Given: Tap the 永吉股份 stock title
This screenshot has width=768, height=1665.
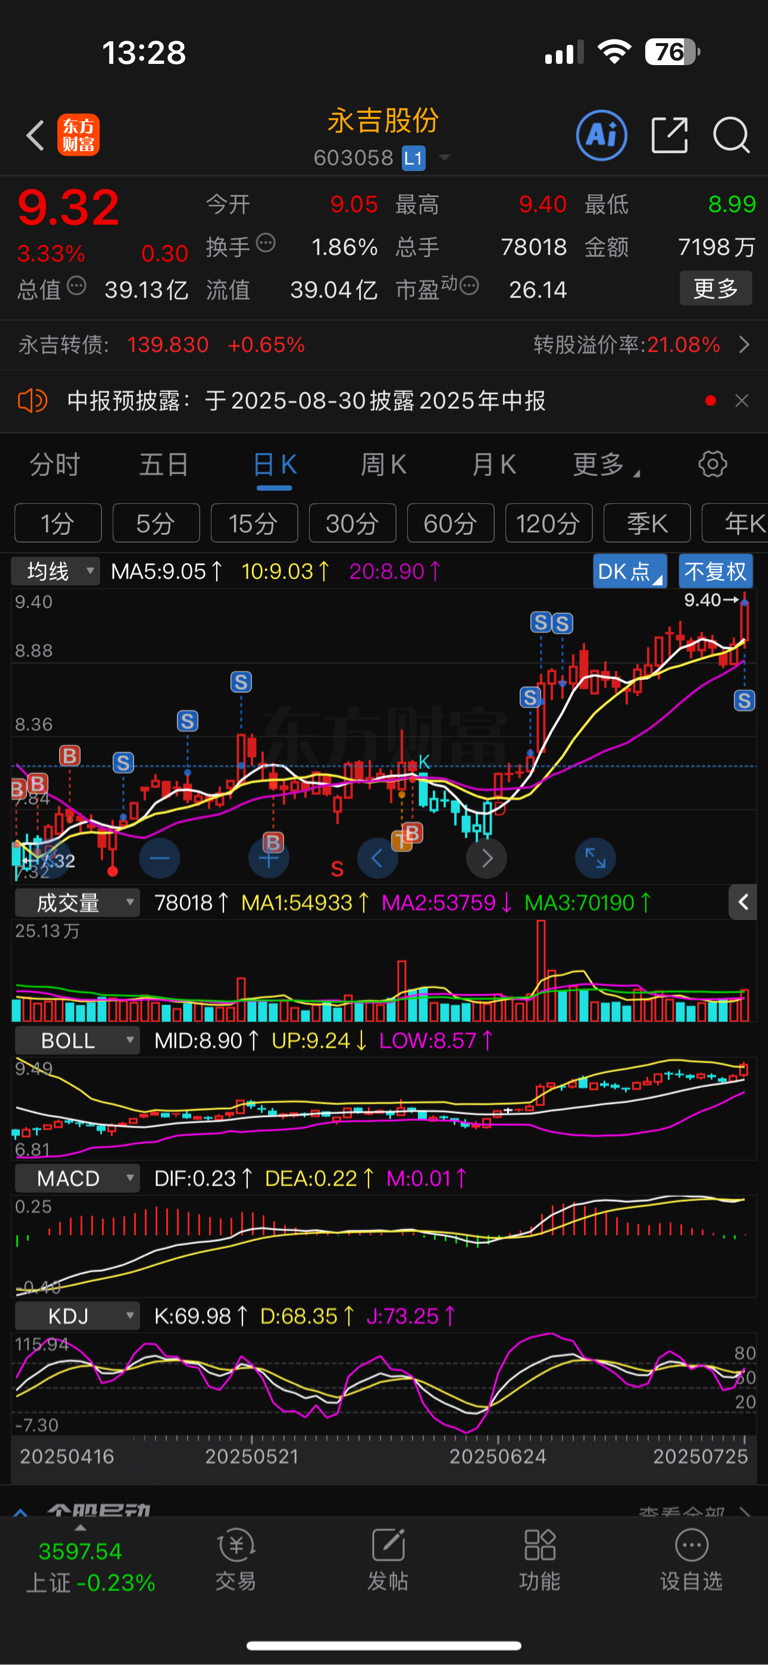Looking at the screenshot, I should [x=383, y=121].
